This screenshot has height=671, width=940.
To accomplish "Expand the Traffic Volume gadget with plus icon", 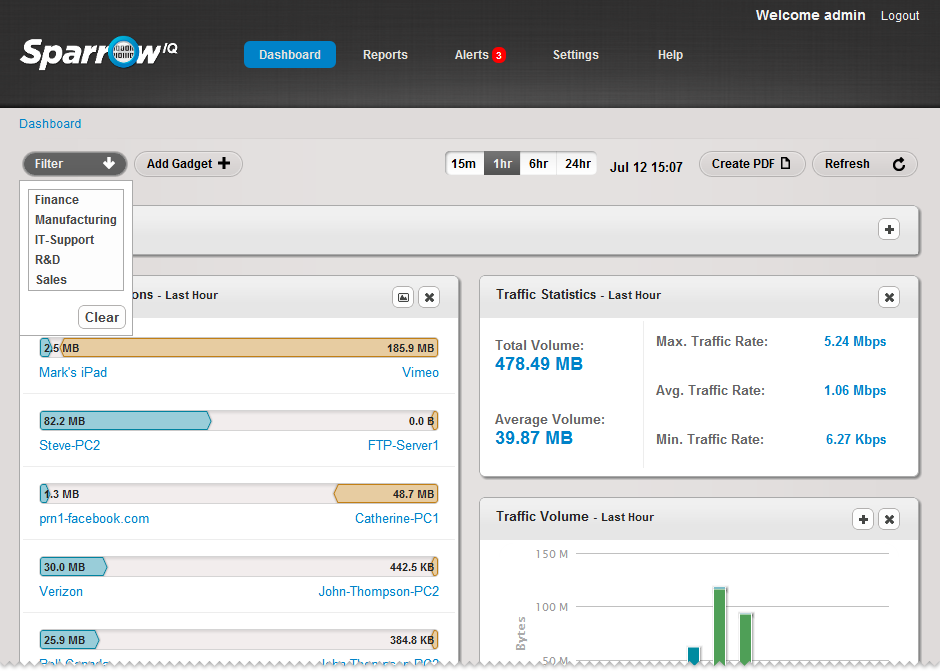I will coord(862,519).
